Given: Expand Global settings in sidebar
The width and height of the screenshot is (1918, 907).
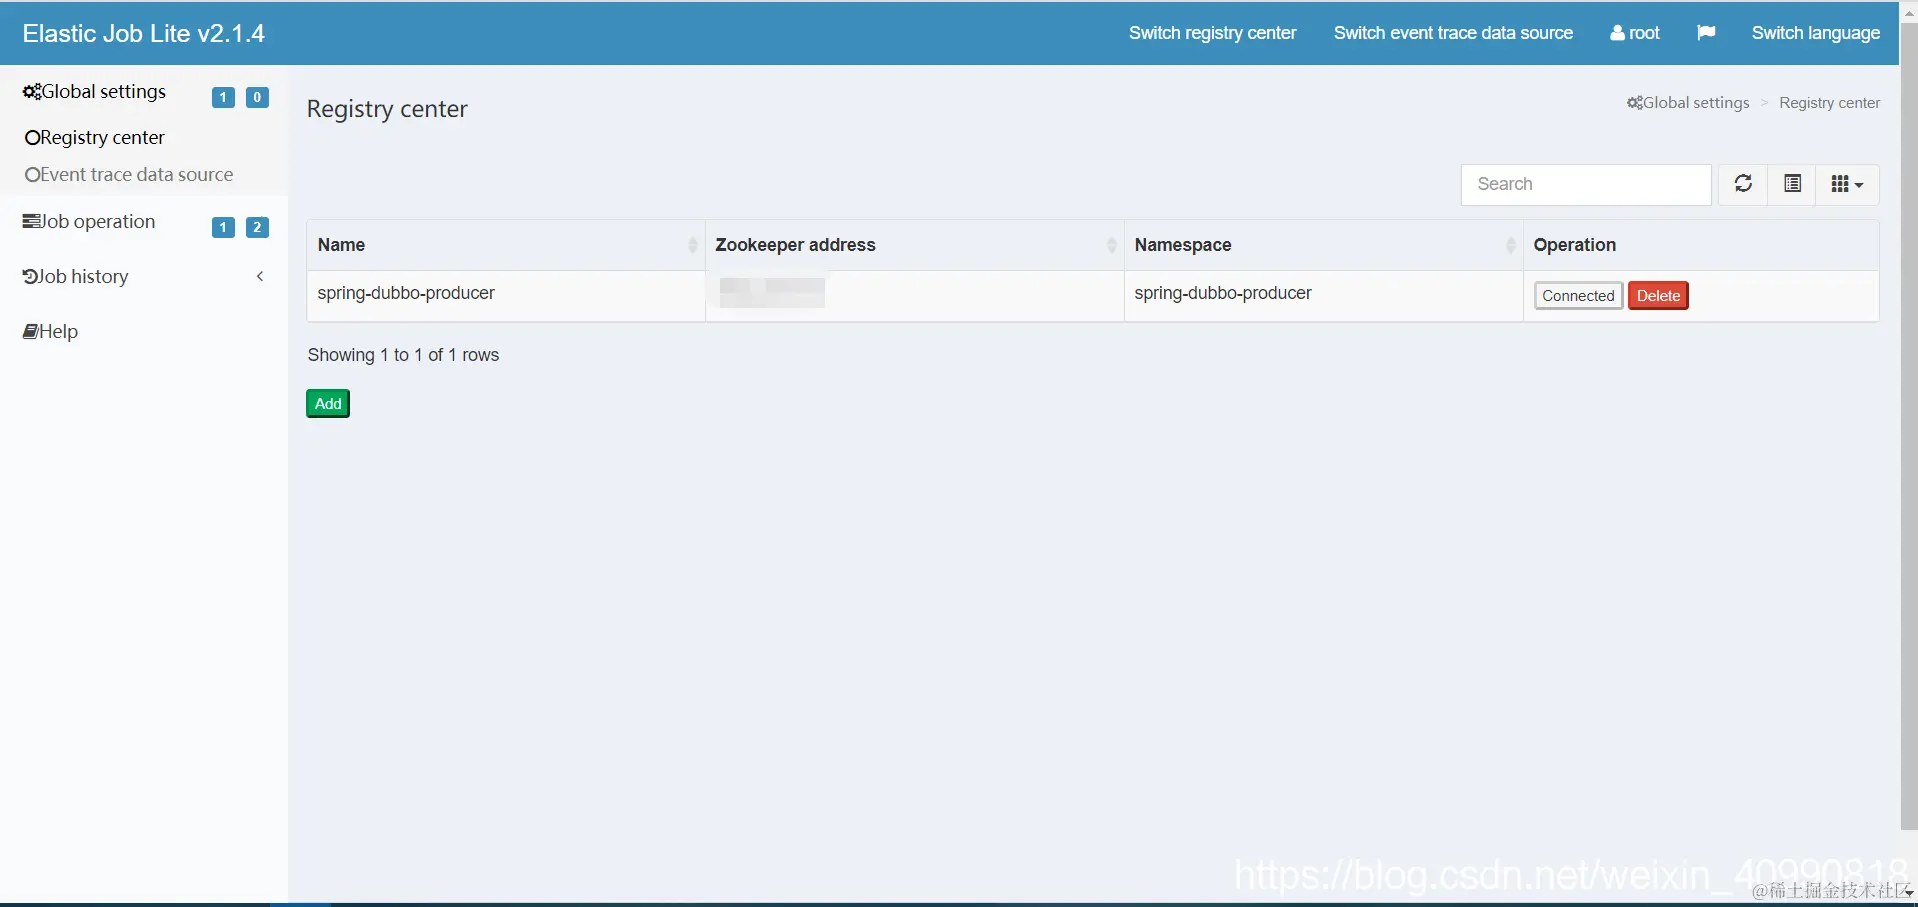Looking at the screenshot, I should (95, 92).
